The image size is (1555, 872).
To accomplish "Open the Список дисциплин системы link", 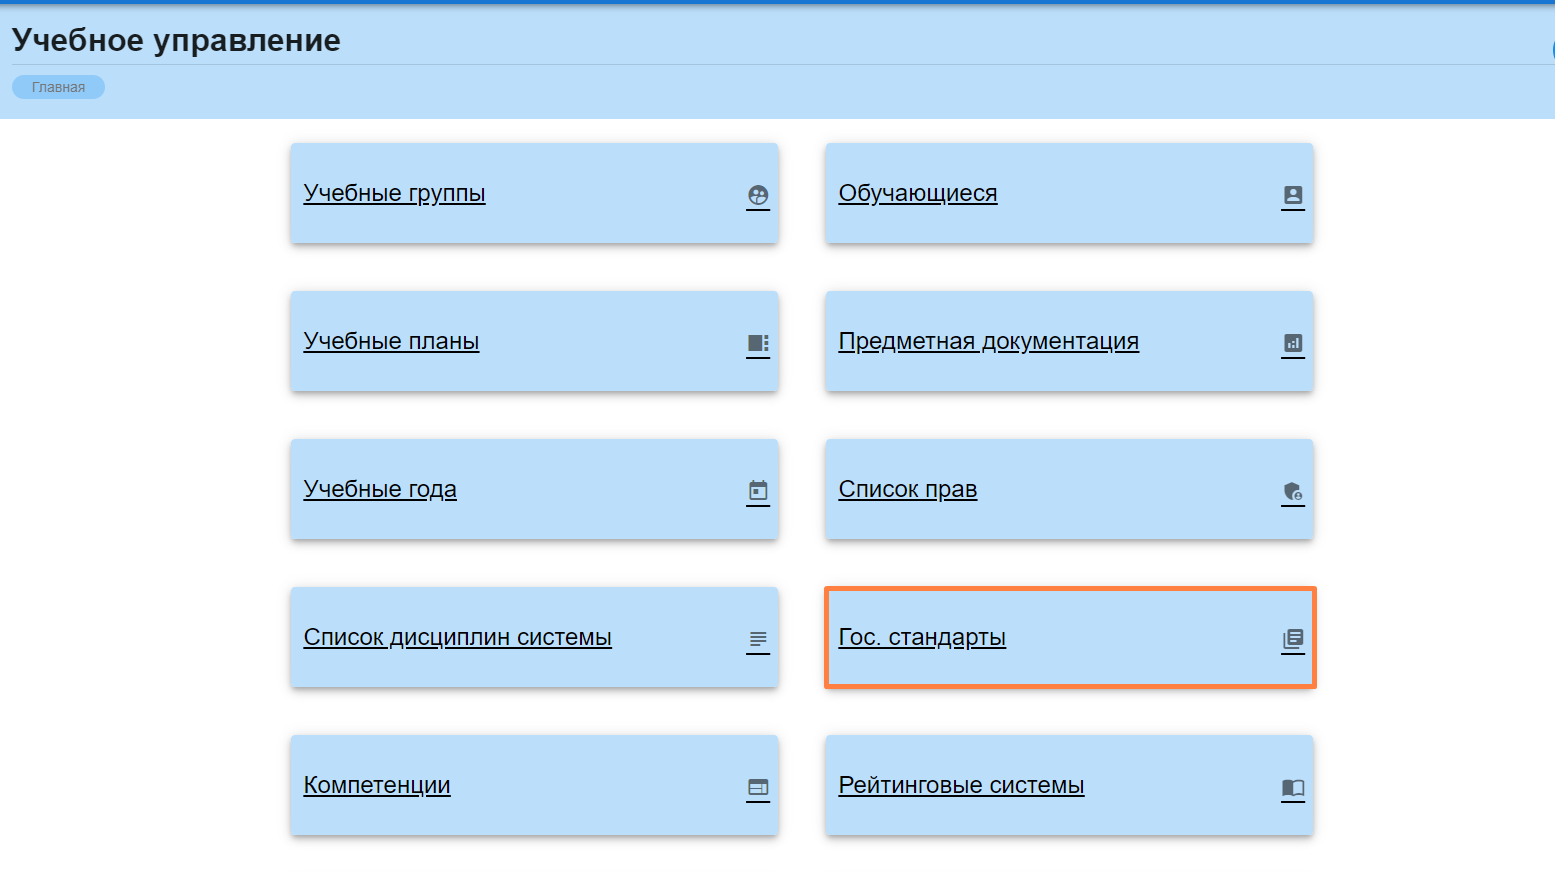I will [x=457, y=637].
